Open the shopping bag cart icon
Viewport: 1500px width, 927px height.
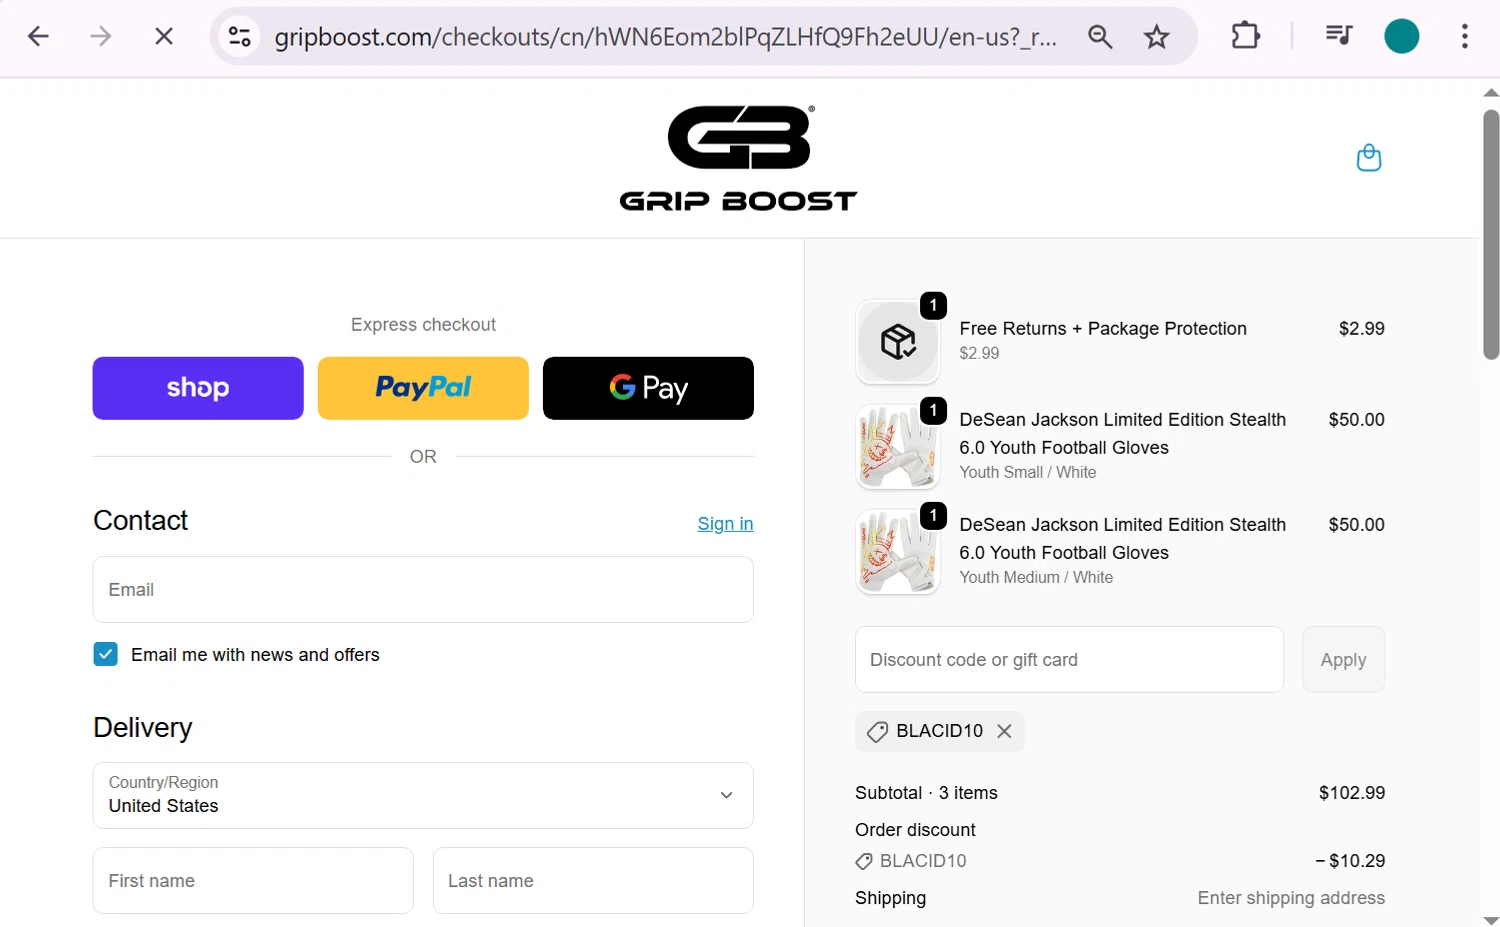click(x=1368, y=158)
